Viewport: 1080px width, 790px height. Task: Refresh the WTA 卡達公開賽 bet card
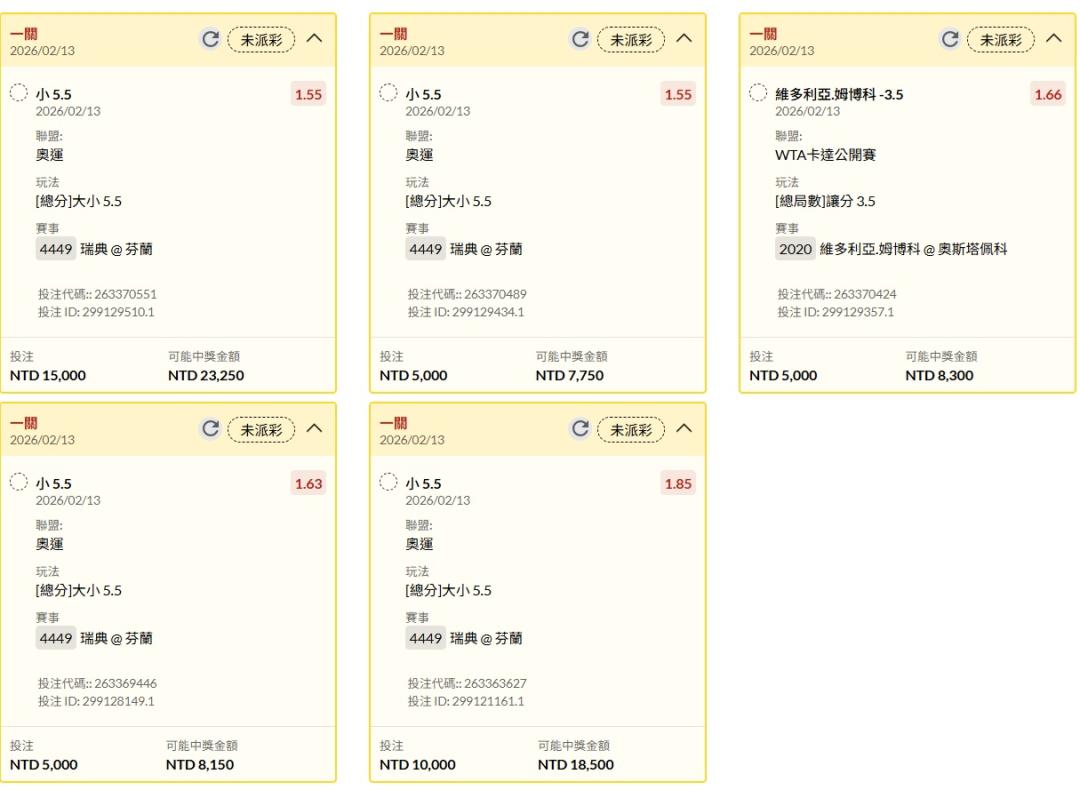[x=950, y=39]
